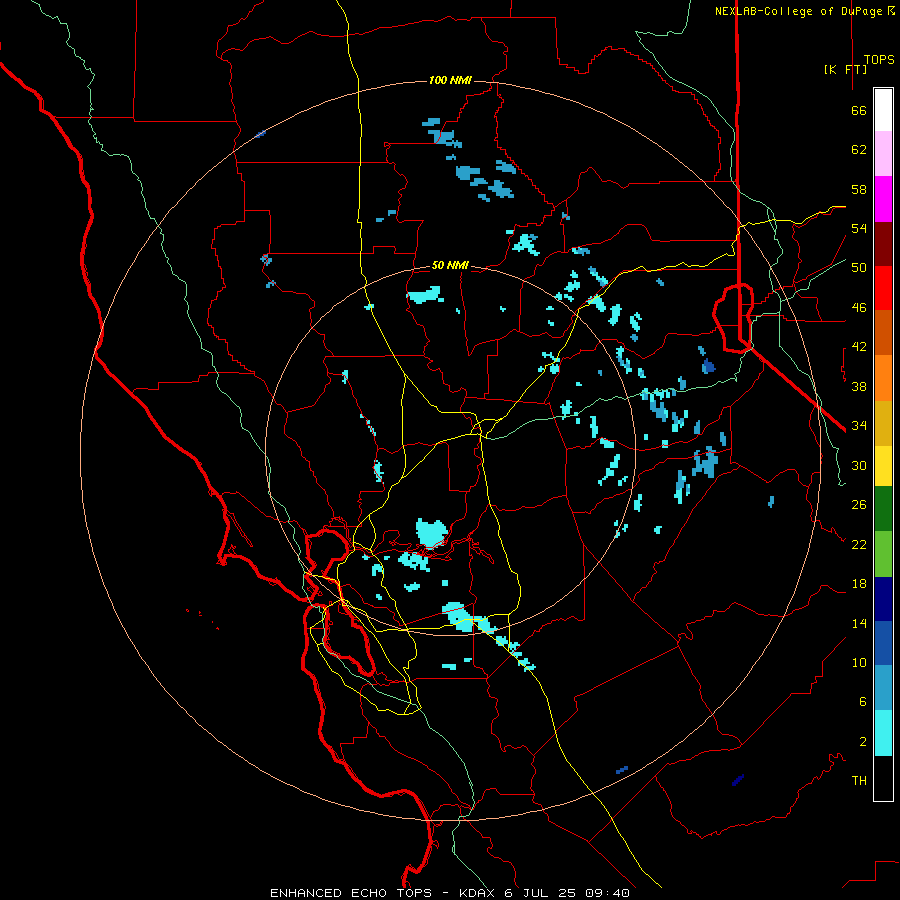Click the dark navy echo outside the ring
This screenshot has width=900, height=900.
(x=738, y=780)
